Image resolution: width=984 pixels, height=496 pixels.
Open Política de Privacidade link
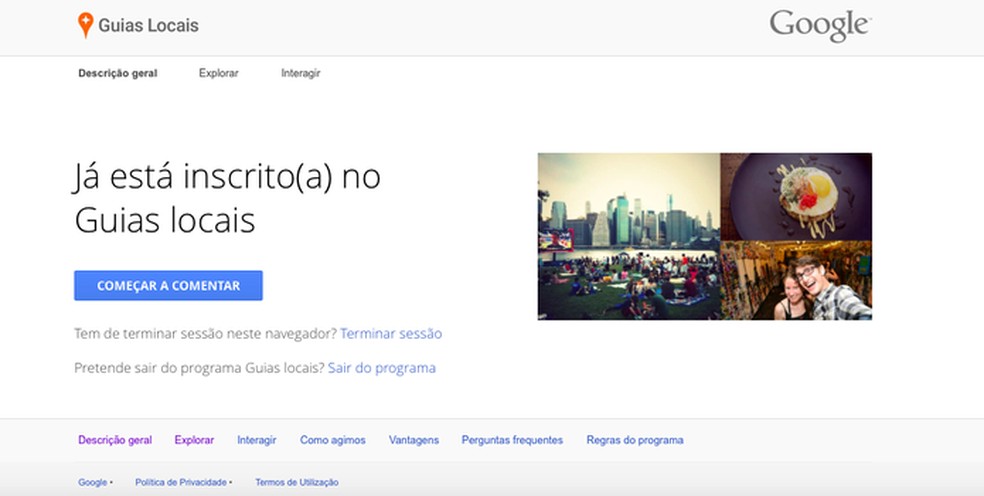click(x=181, y=482)
